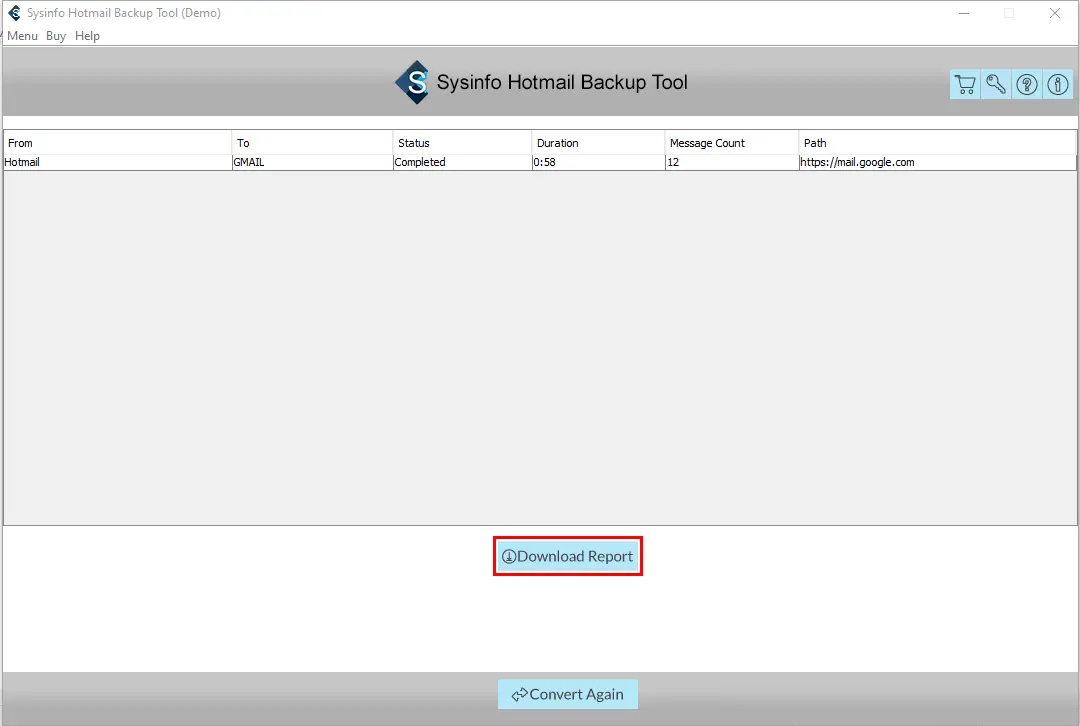This screenshot has width=1080, height=726.
Task: Sort by the Status column header
Action: coord(462,143)
